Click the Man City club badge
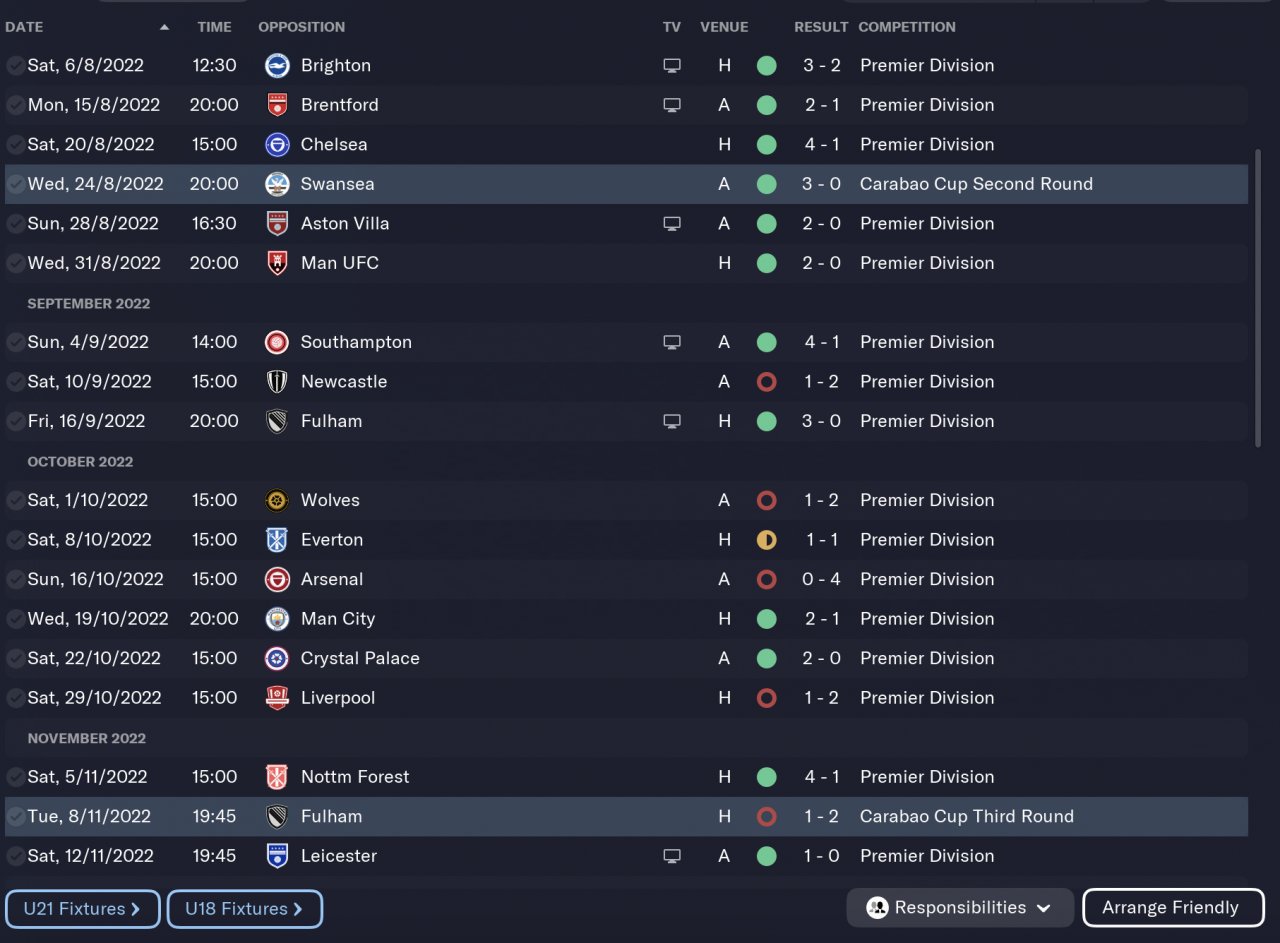The width and height of the screenshot is (1280, 943). pyautogui.click(x=277, y=619)
